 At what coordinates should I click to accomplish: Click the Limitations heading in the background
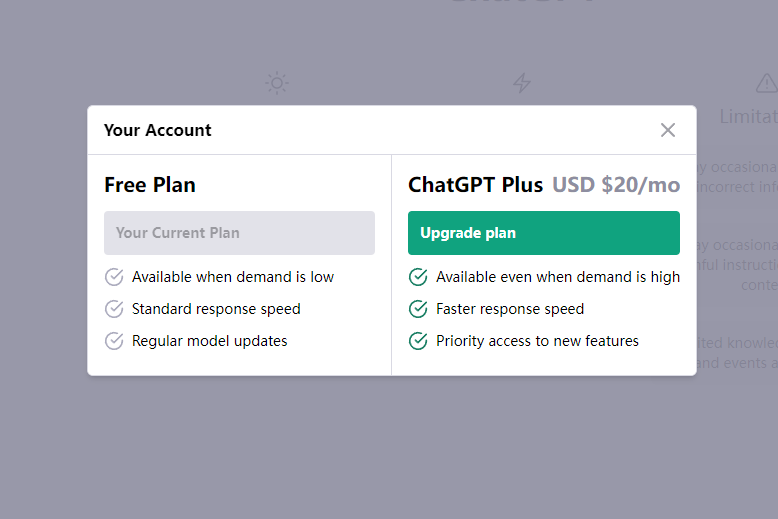[x=749, y=117]
